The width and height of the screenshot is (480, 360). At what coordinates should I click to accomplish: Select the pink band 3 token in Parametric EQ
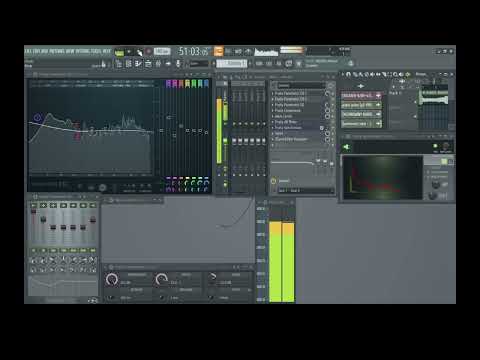point(181,83)
